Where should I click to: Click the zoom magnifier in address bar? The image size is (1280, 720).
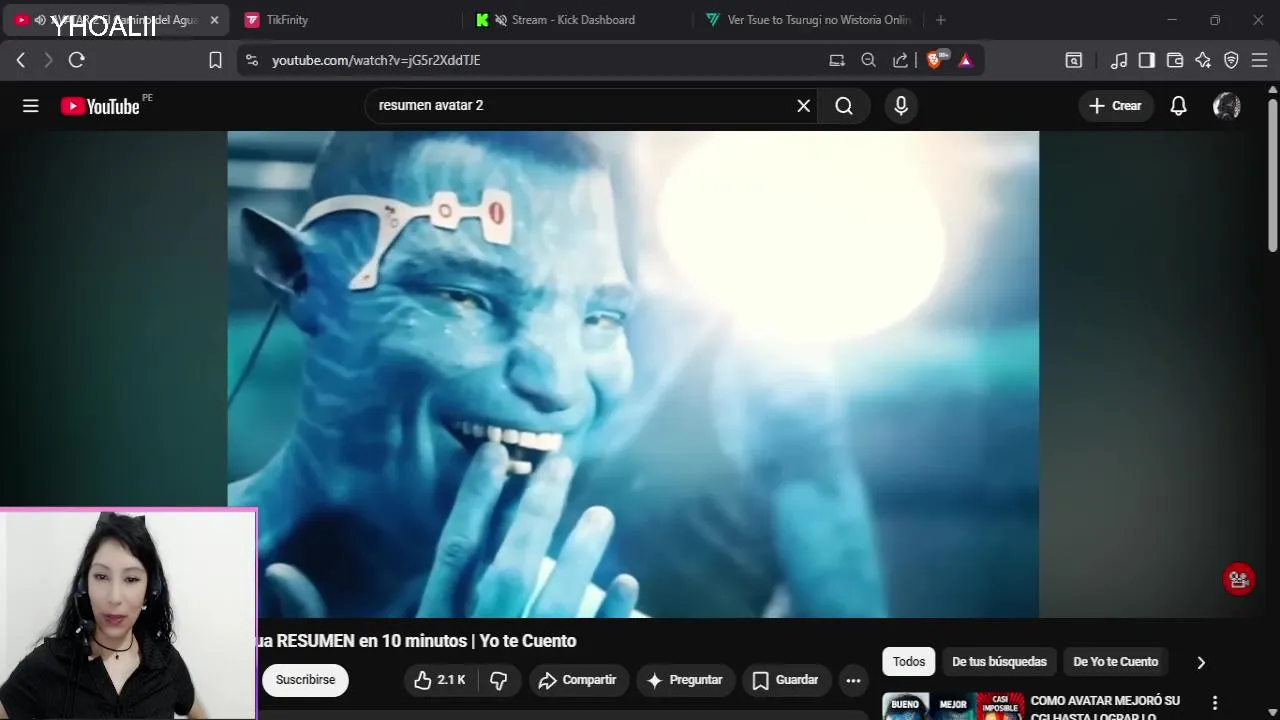coord(868,60)
